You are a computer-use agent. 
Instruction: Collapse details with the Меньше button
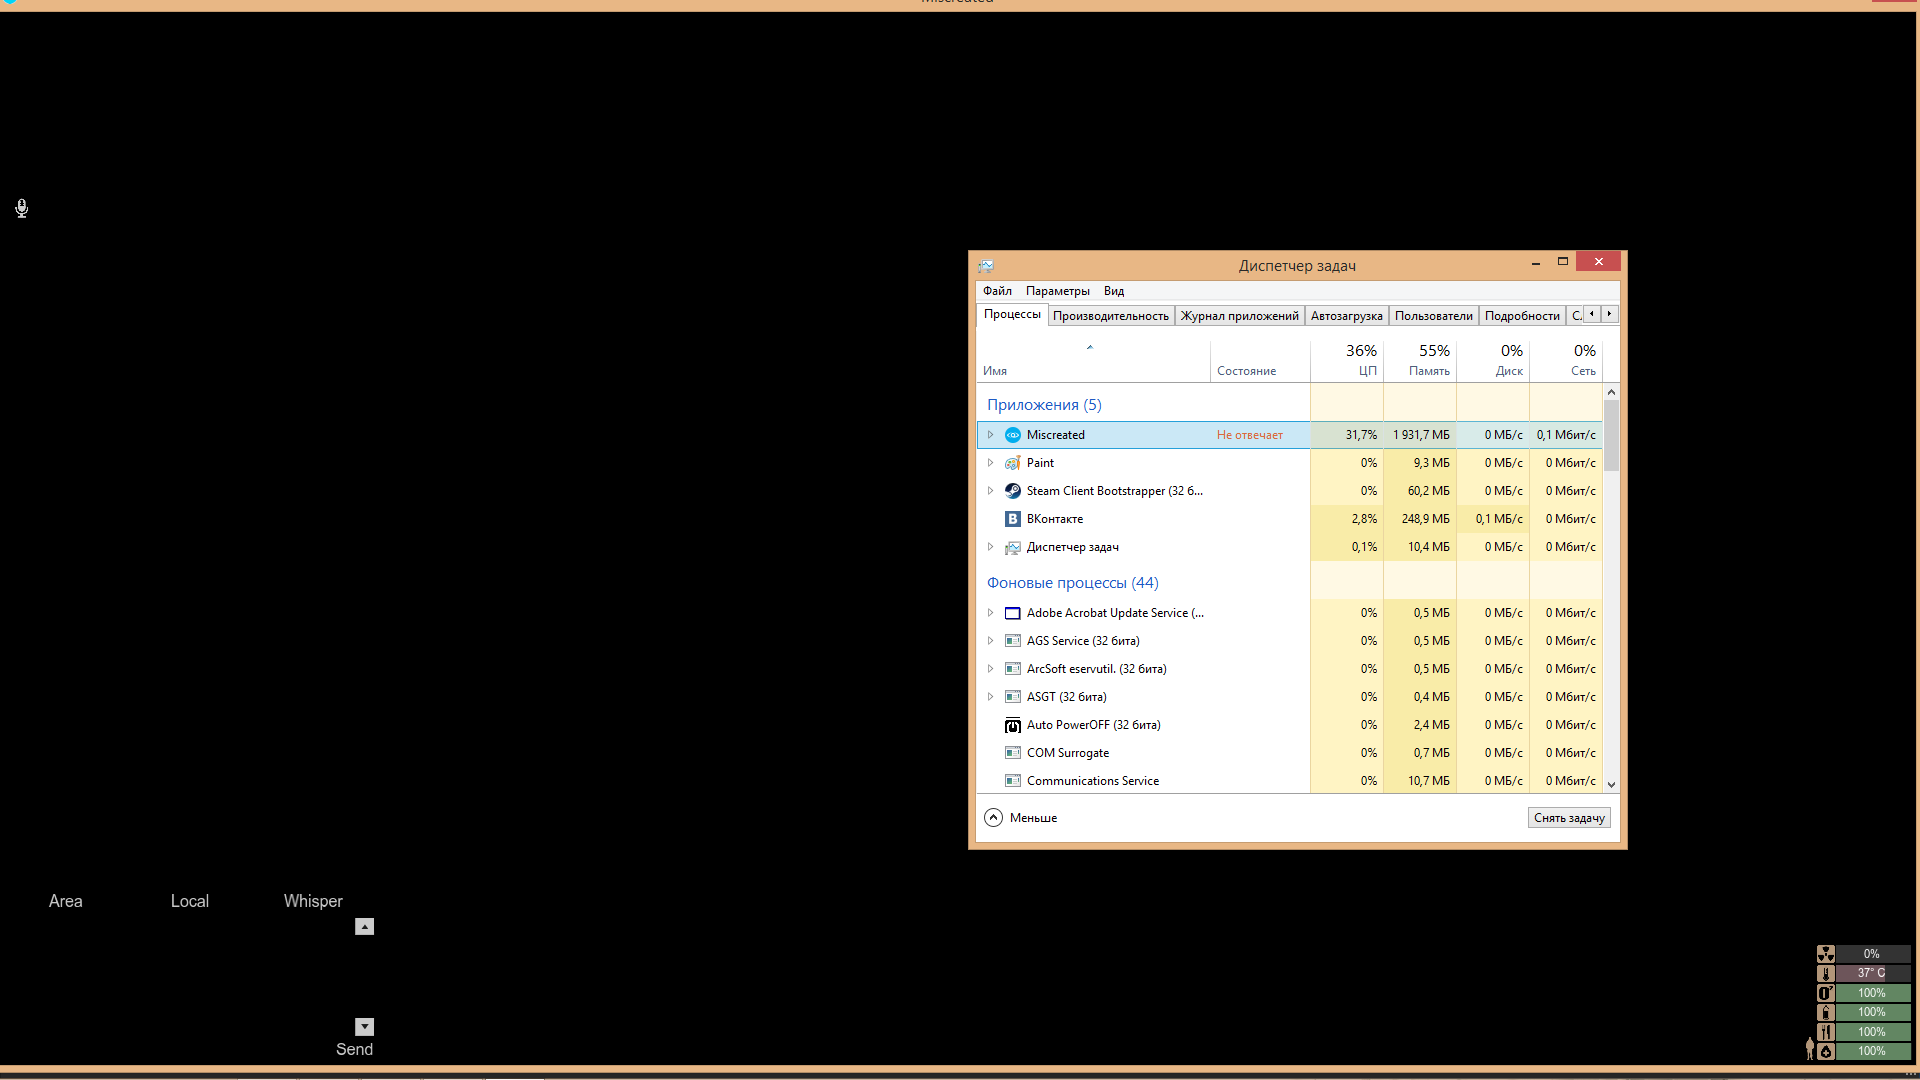tap(1021, 818)
